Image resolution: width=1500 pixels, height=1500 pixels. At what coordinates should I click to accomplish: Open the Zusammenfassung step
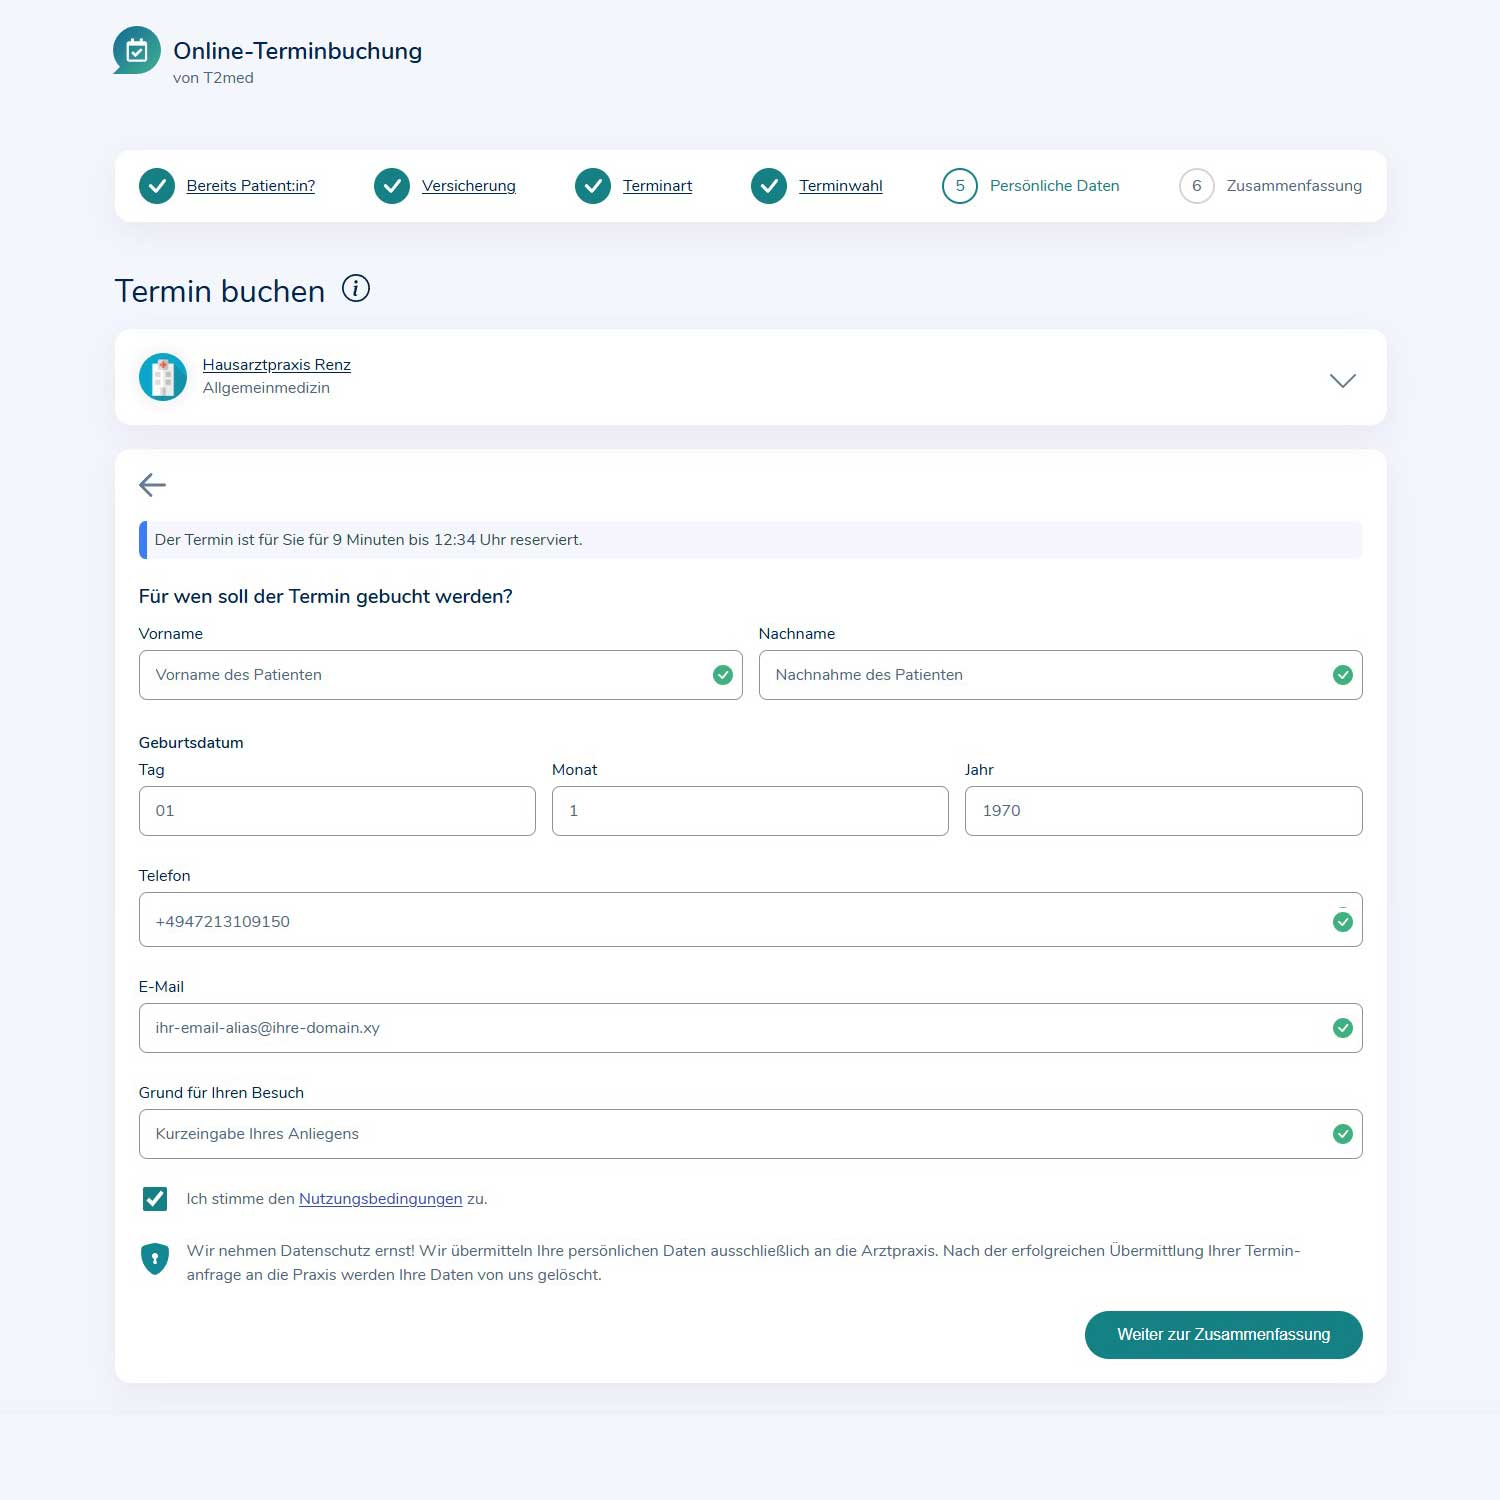[x=1293, y=186]
